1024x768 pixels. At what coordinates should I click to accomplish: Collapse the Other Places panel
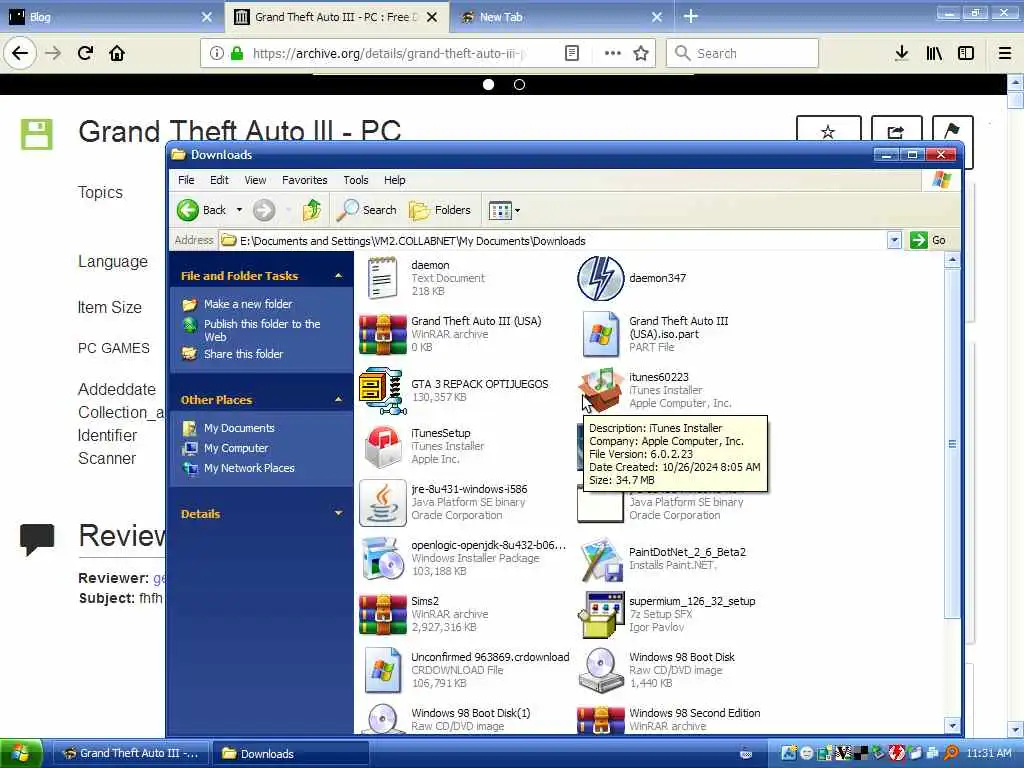338,399
